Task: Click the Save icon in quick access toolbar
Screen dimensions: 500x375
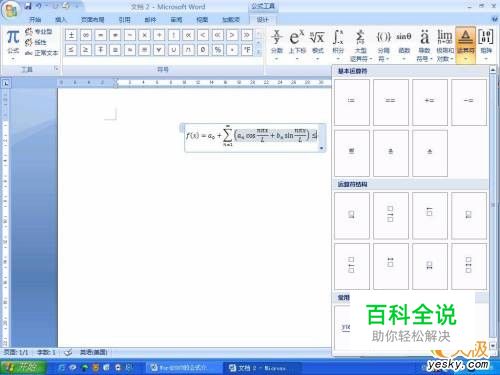Action: [29, 6]
